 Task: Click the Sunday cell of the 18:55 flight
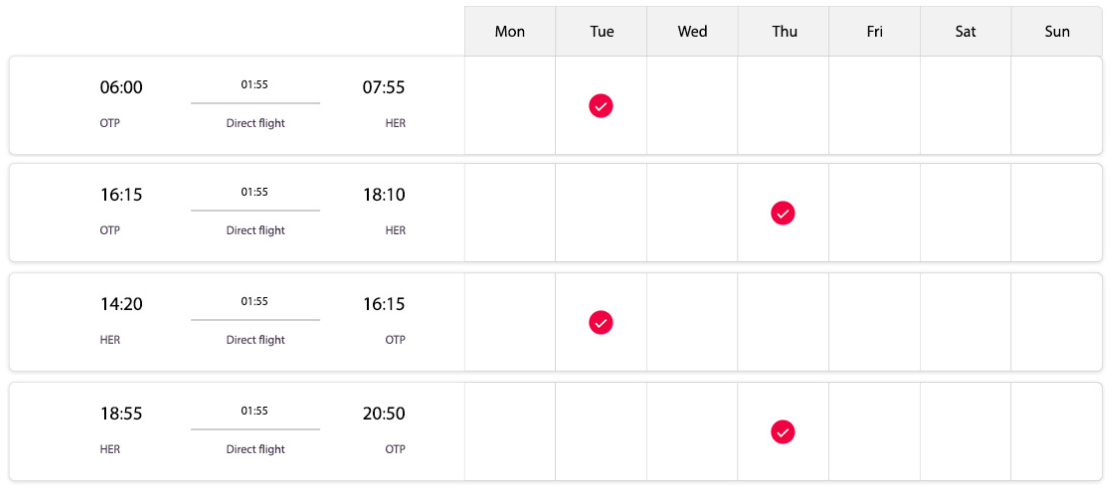(1057, 432)
